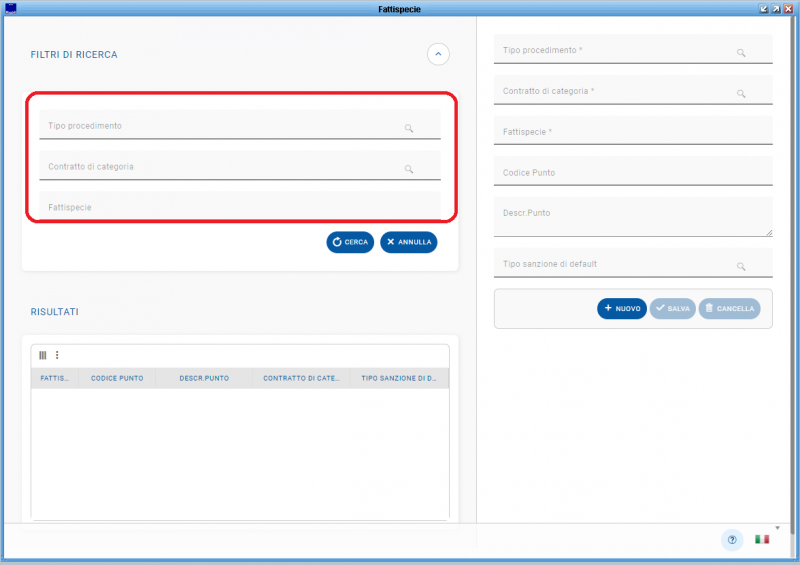
Task: Open the Fattispecie window system icon
Action: (x=11, y=8)
